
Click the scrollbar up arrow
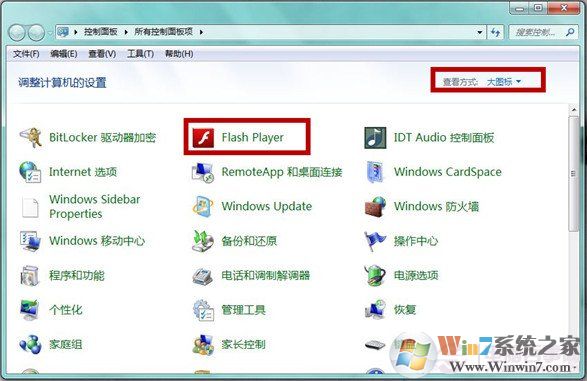coord(574,110)
